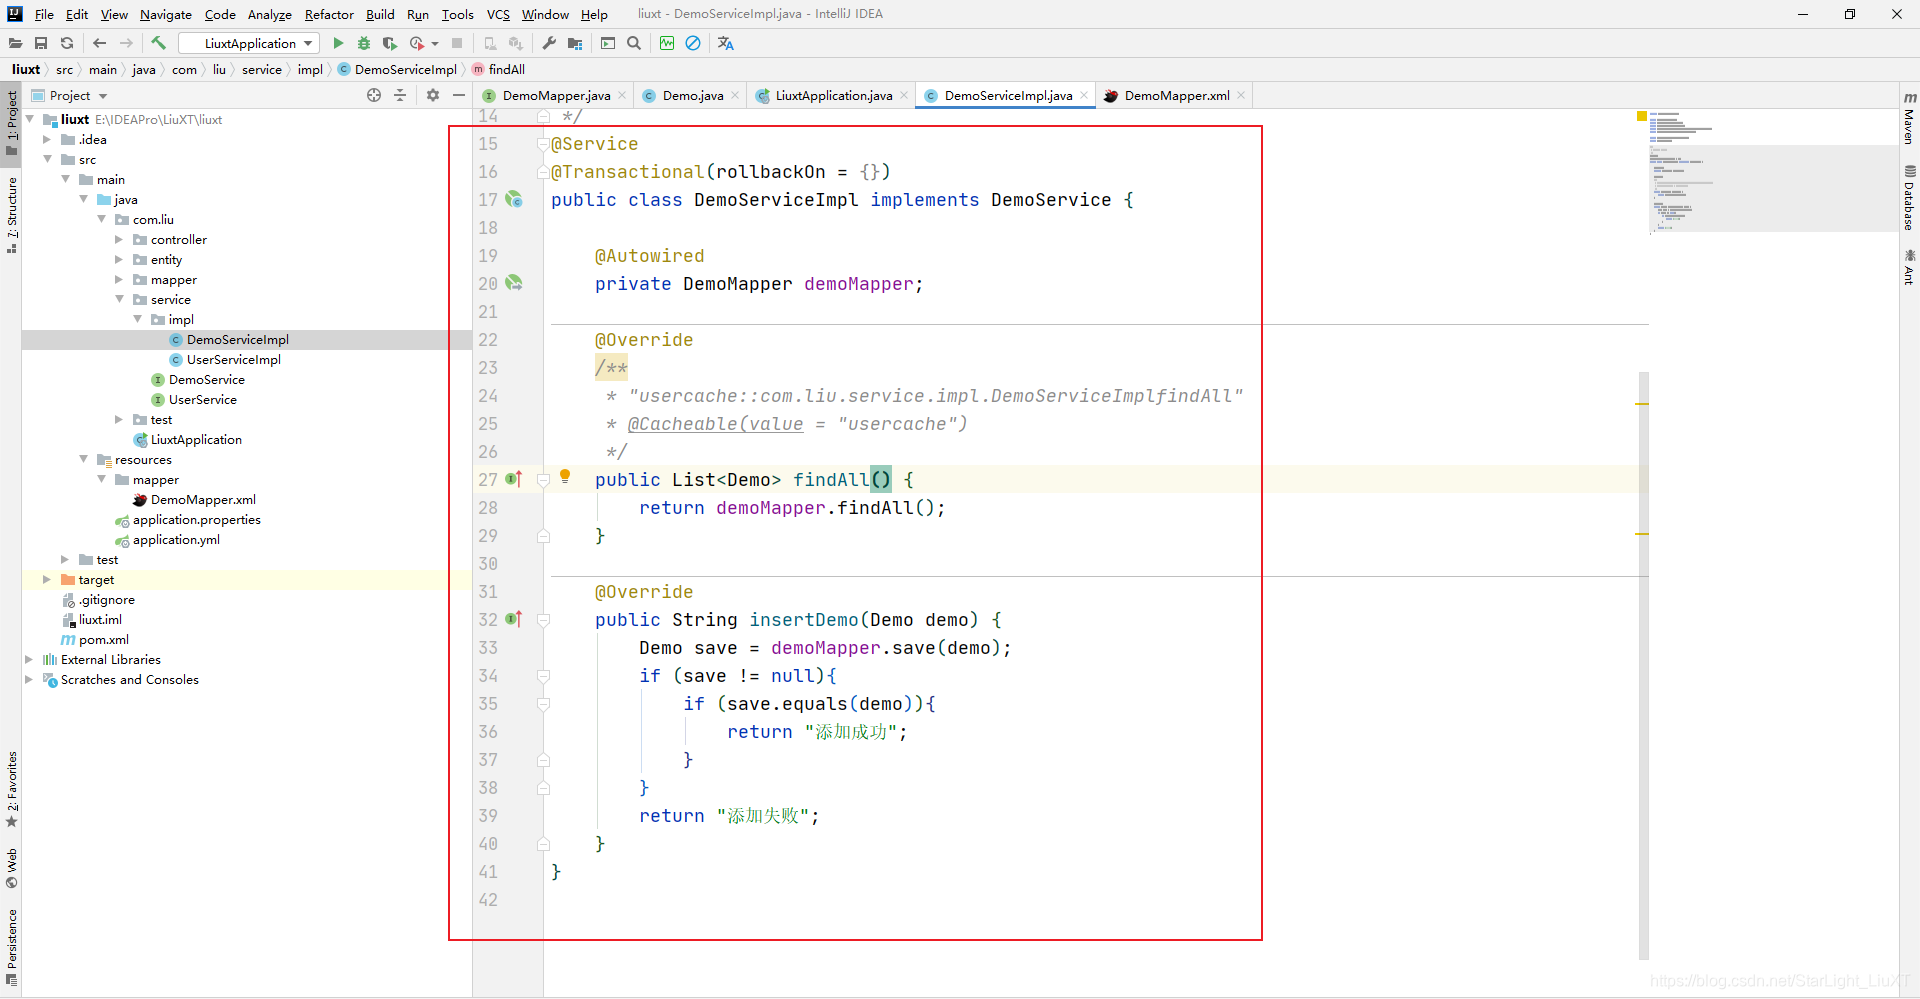The width and height of the screenshot is (1920, 999).
Task: Expand External Libraries node
Action: [x=29, y=659]
